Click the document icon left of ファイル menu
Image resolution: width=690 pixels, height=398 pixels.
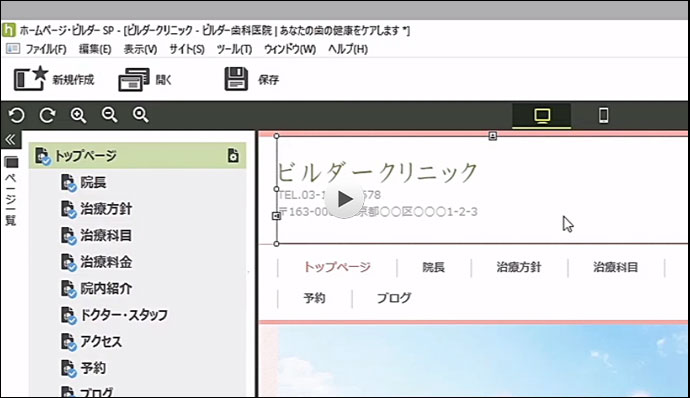(13, 48)
